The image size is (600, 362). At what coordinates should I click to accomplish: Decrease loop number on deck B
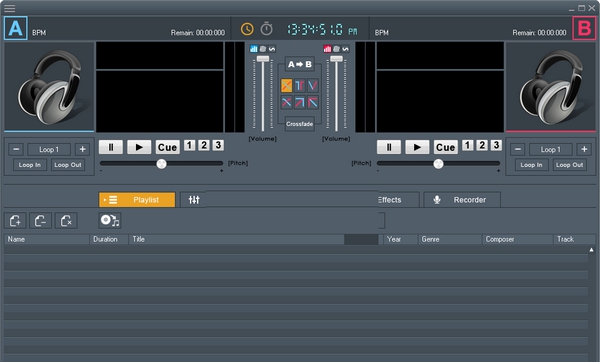coord(518,149)
